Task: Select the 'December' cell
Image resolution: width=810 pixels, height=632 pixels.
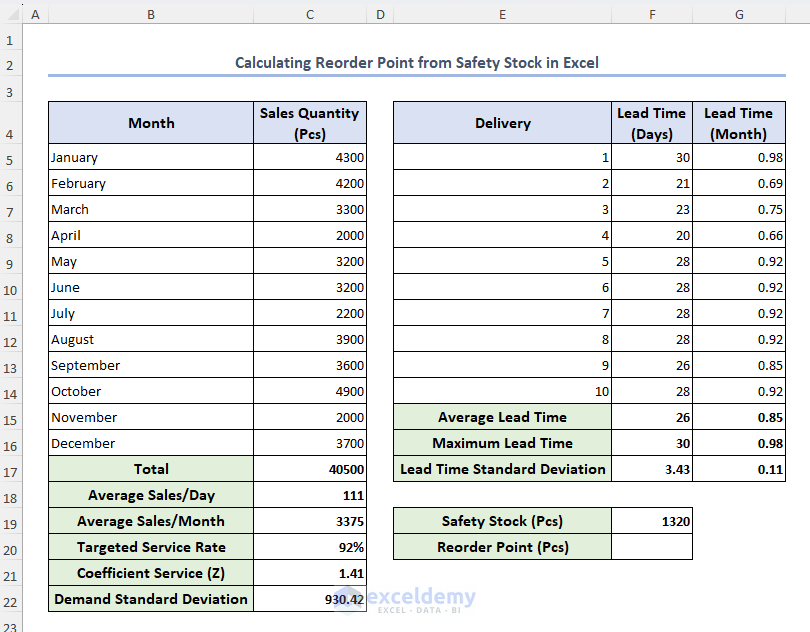Action: coord(151,443)
